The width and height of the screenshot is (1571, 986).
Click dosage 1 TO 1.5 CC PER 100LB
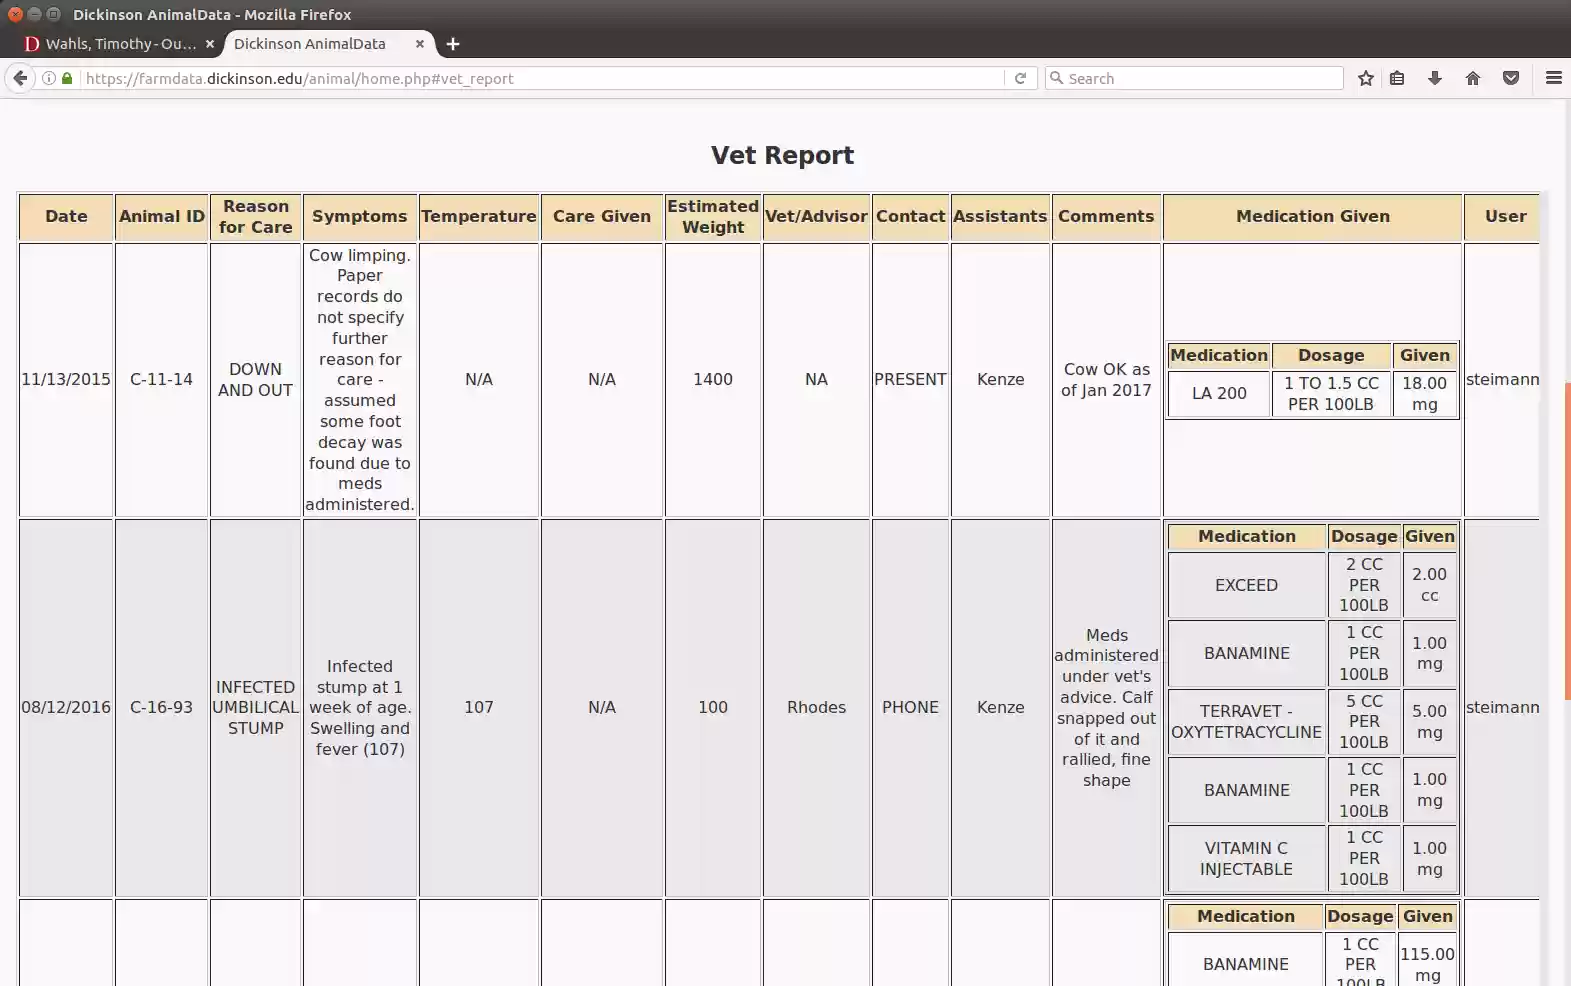tap(1331, 394)
